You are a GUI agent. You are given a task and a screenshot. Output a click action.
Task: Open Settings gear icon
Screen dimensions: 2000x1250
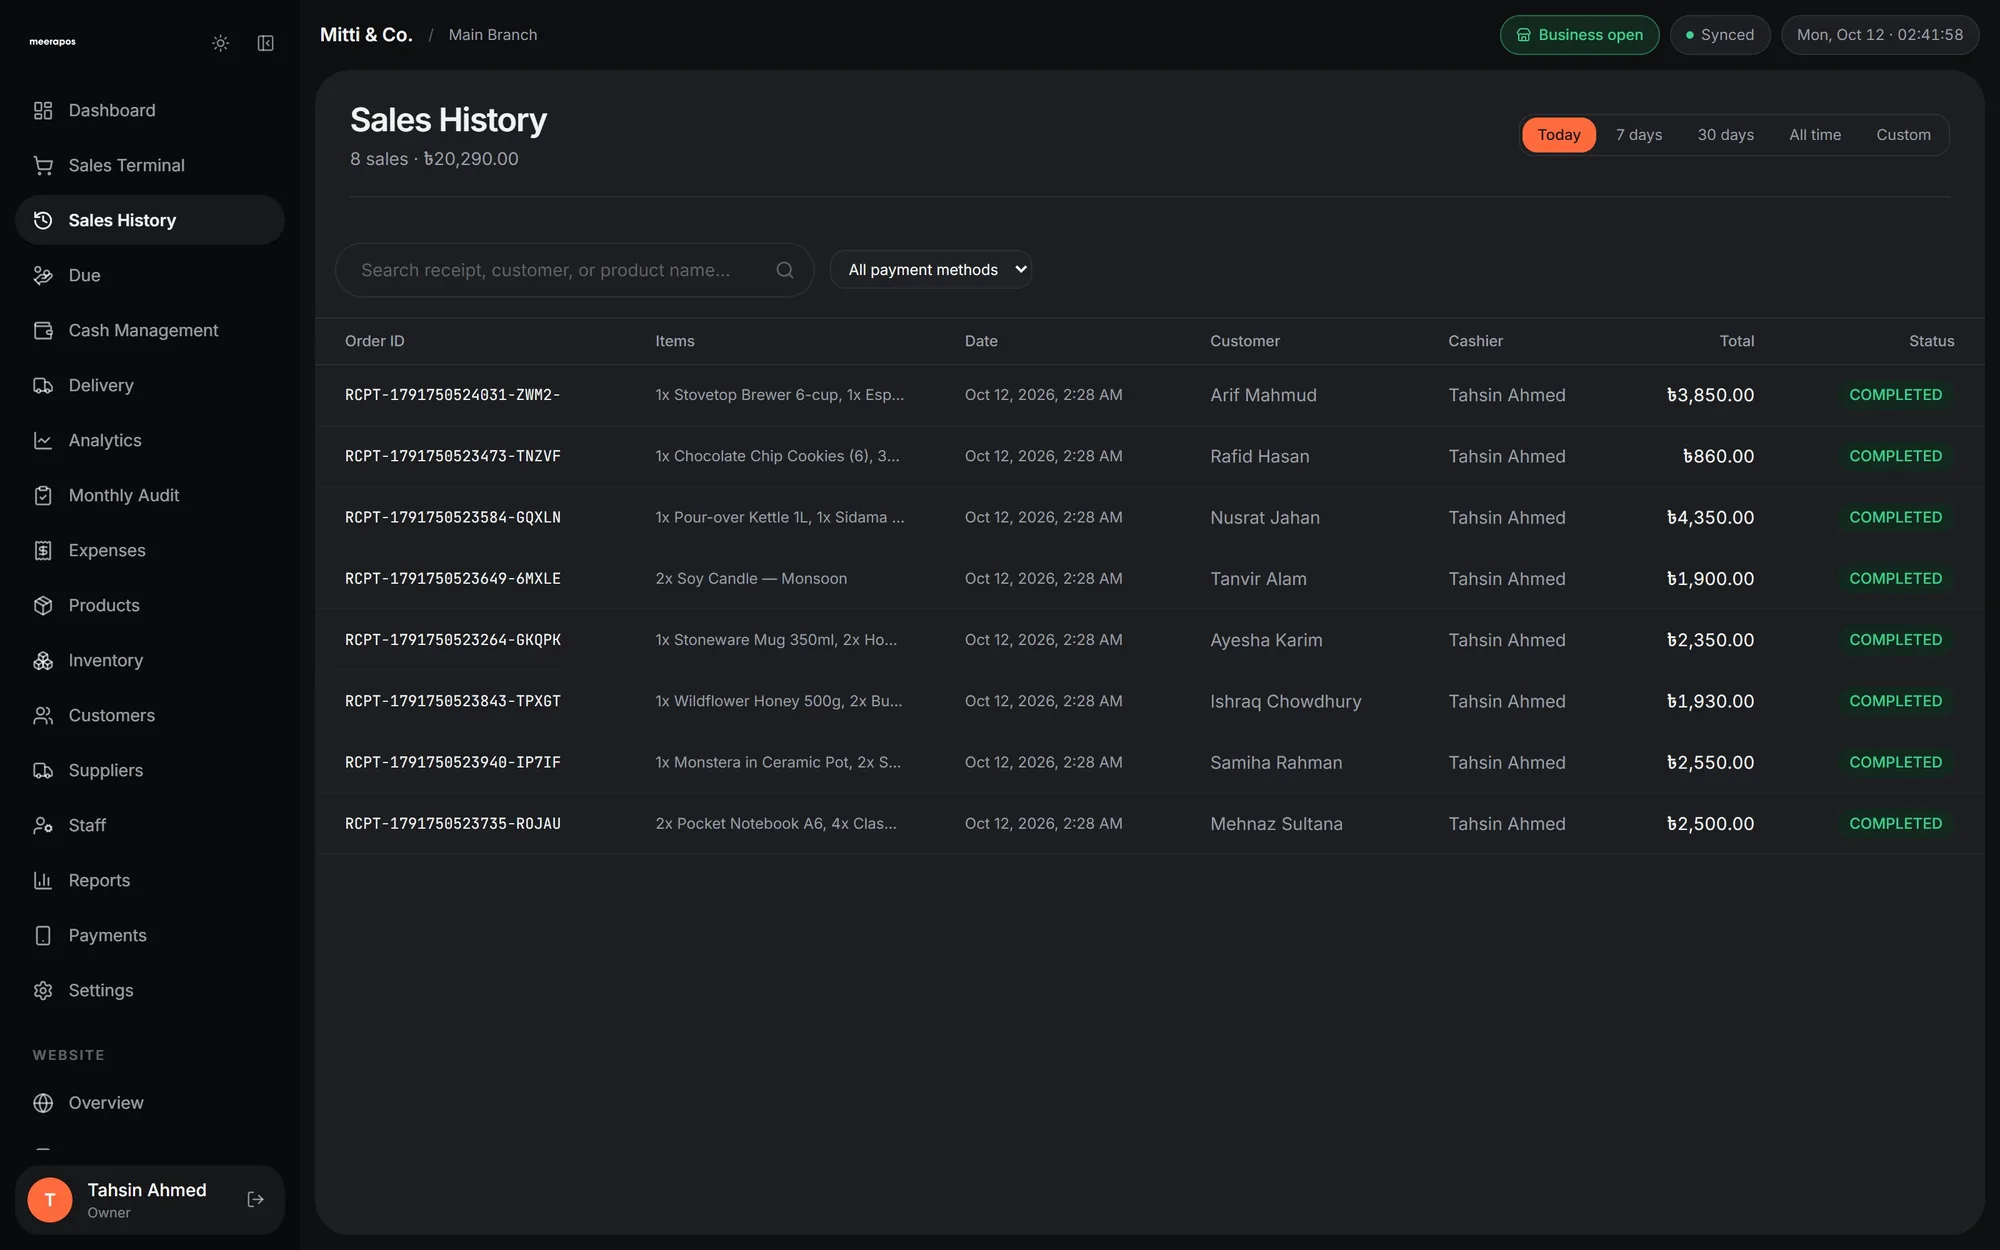(x=43, y=990)
